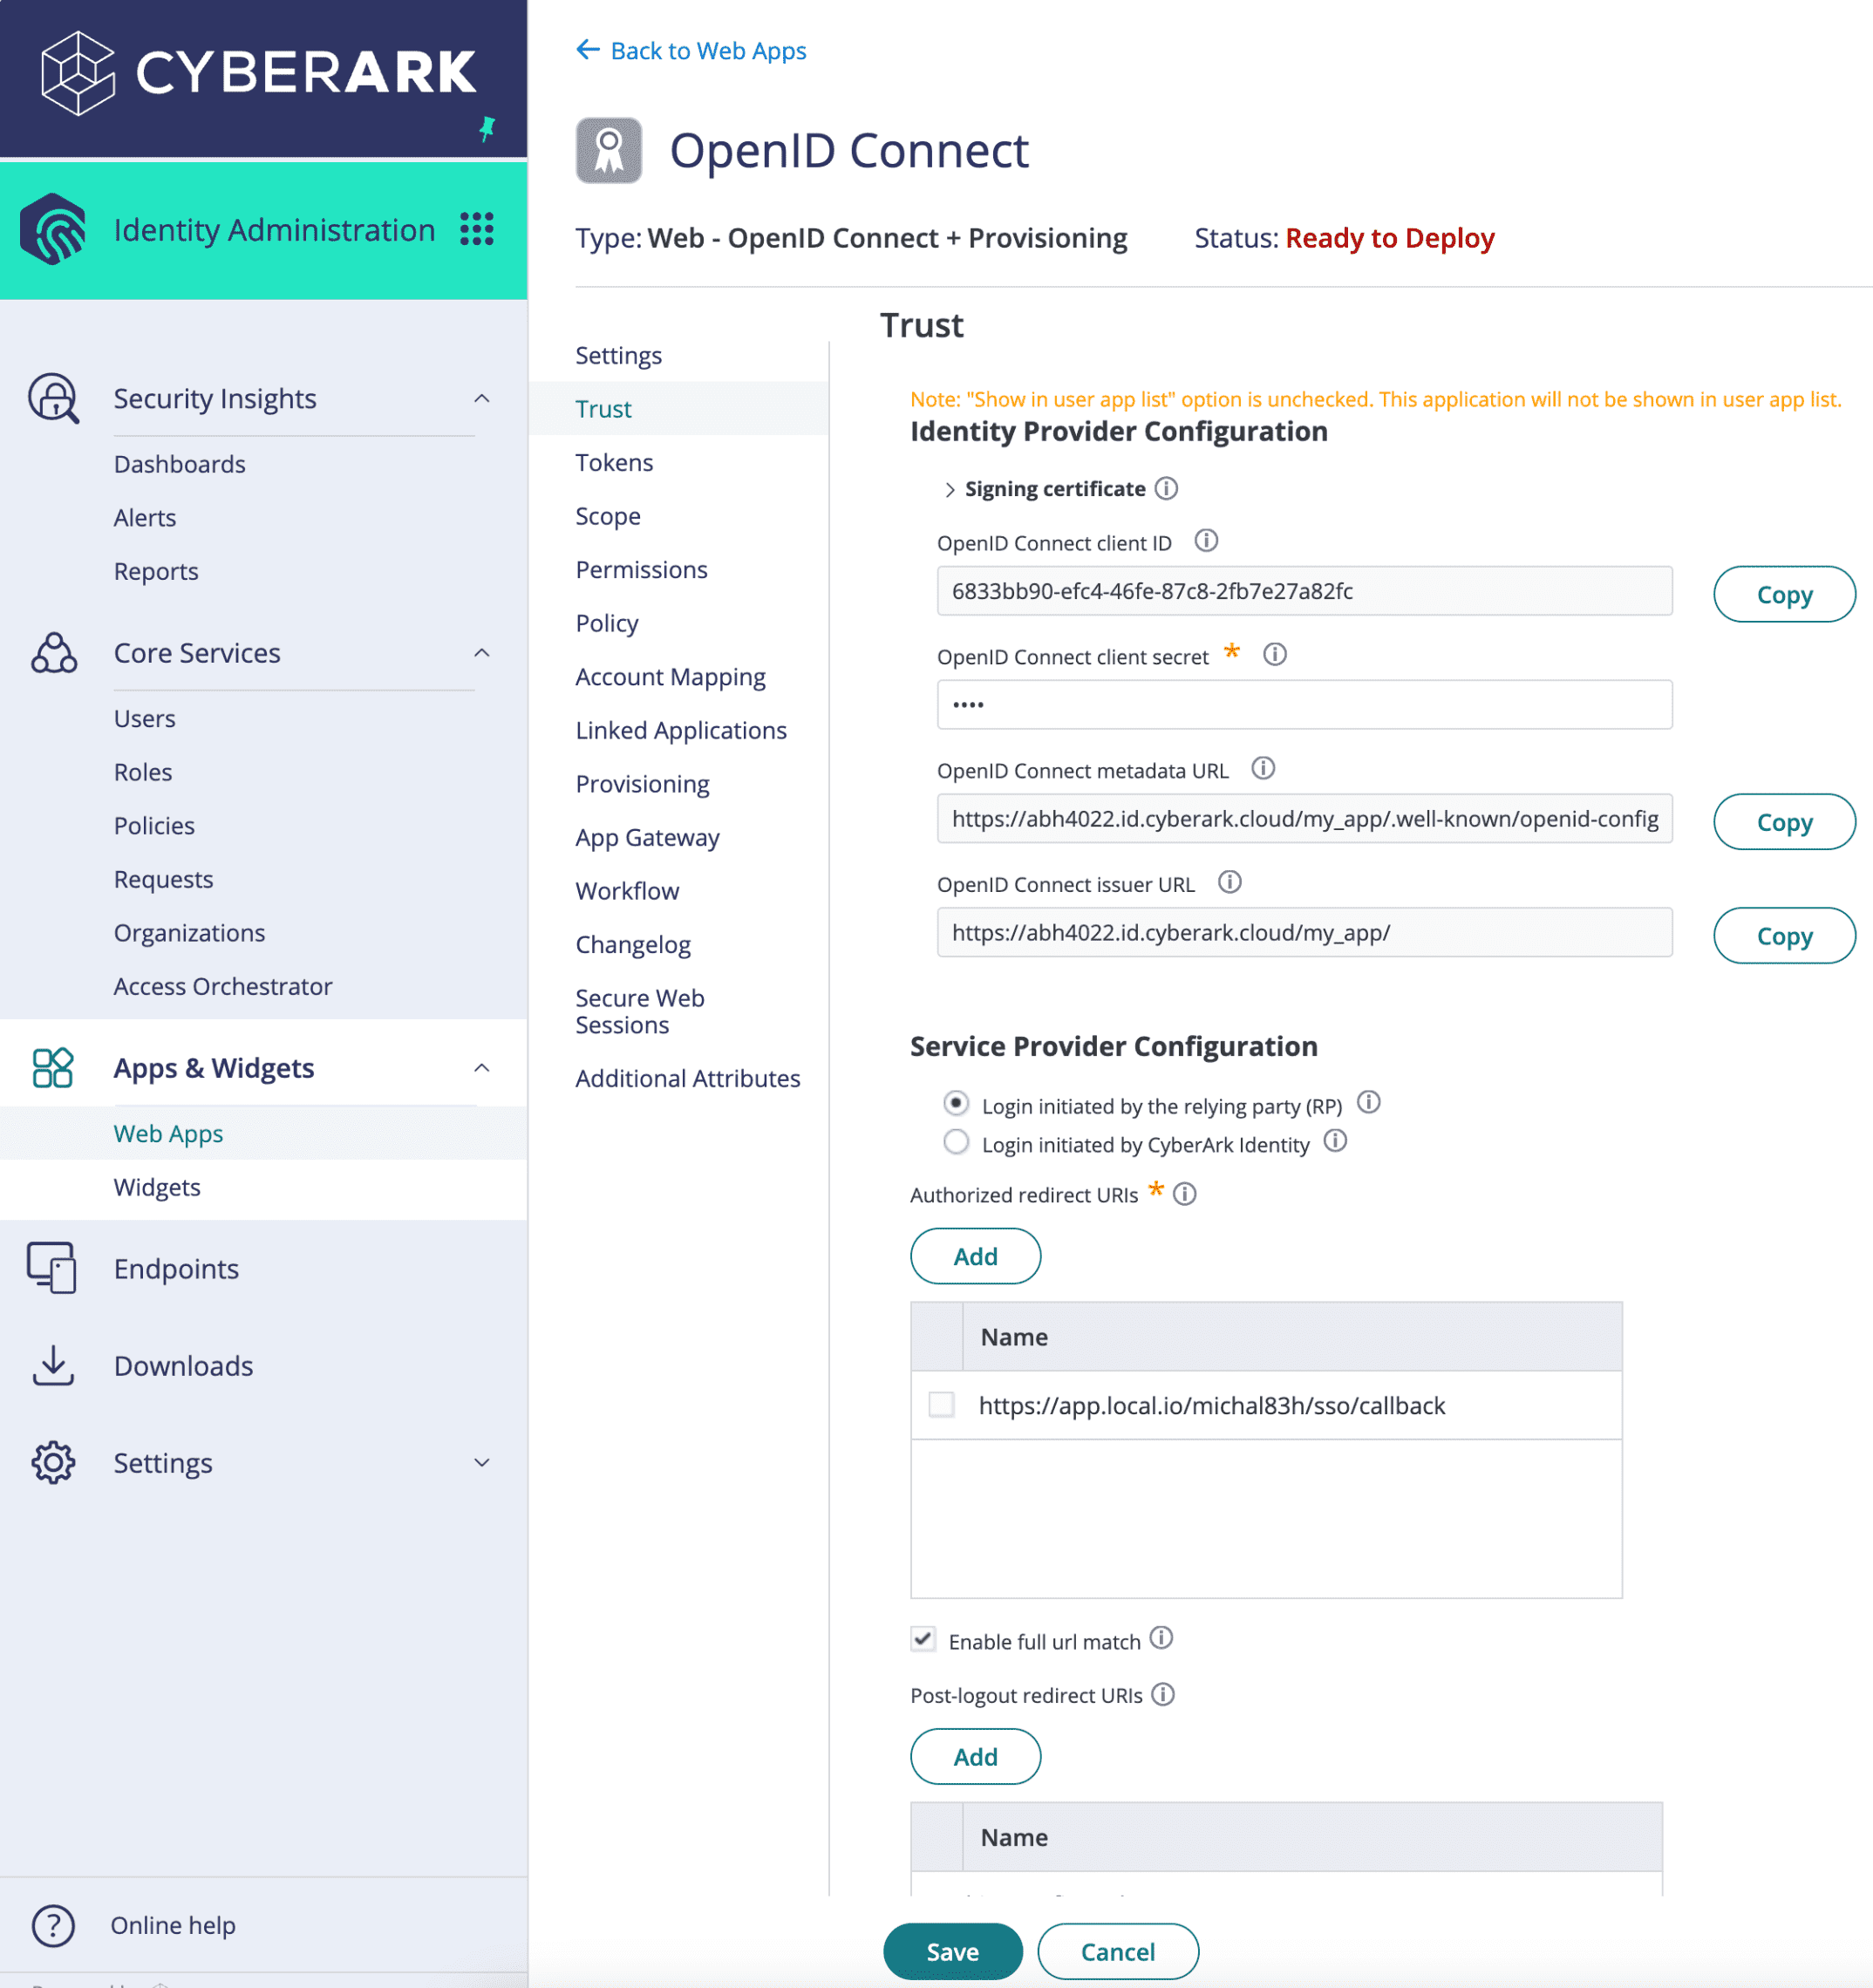Collapse the Core Services menu
Viewport: 1873px width, 1988px height.
click(482, 653)
